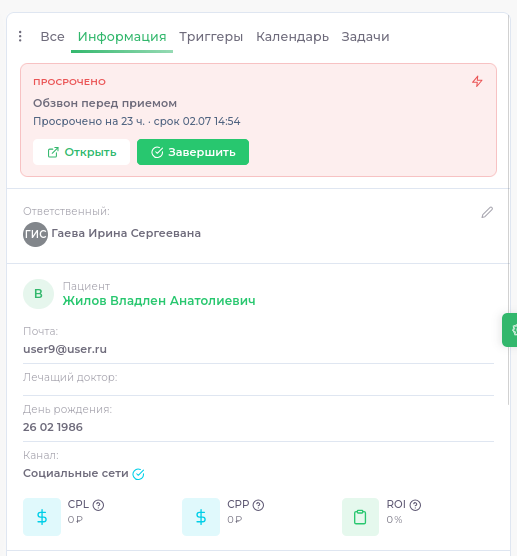
Task: Click the verified checkmark next to Социальные сети
Action: click(138, 474)
